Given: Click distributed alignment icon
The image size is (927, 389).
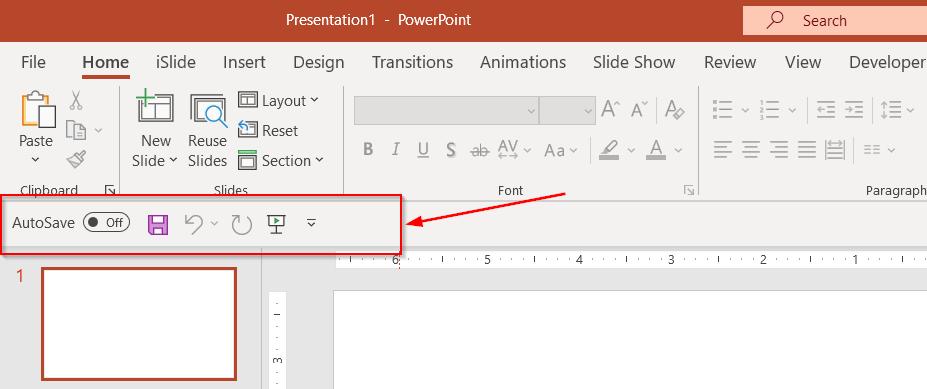Looking at the screenshot, I should (x=835, y=150).
